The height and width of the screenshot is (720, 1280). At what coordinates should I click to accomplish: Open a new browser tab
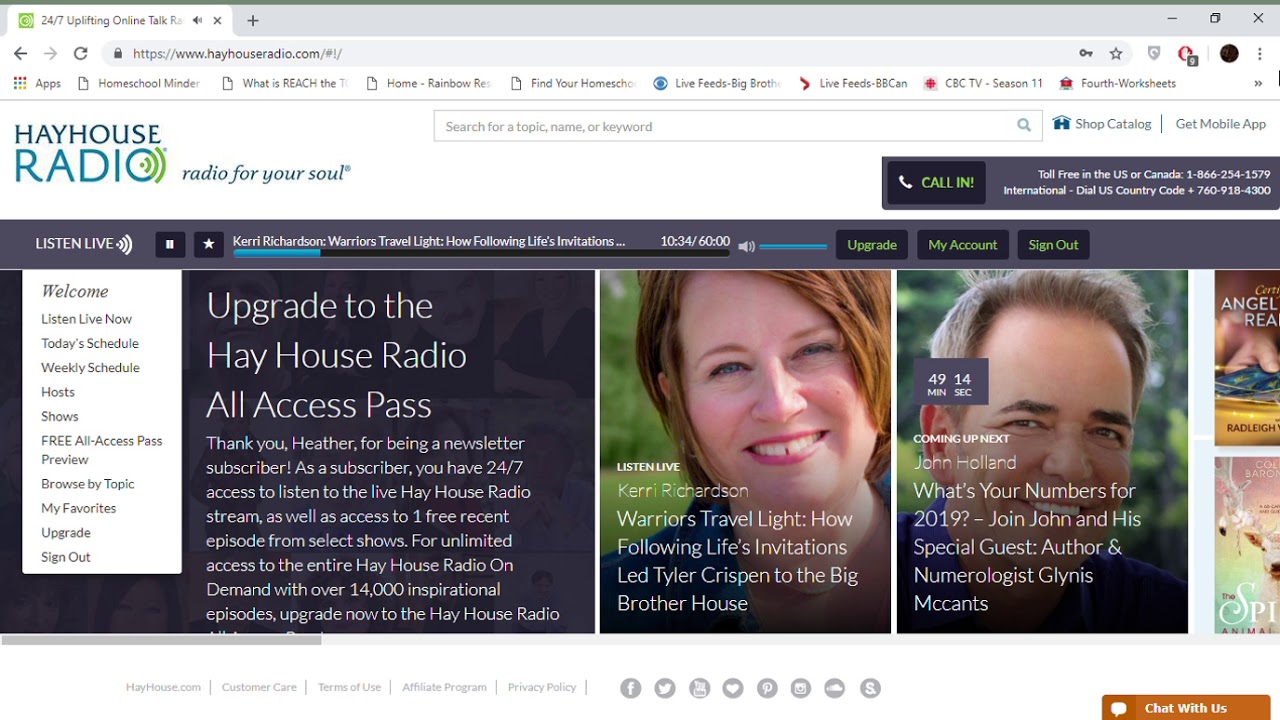(253, 20)
